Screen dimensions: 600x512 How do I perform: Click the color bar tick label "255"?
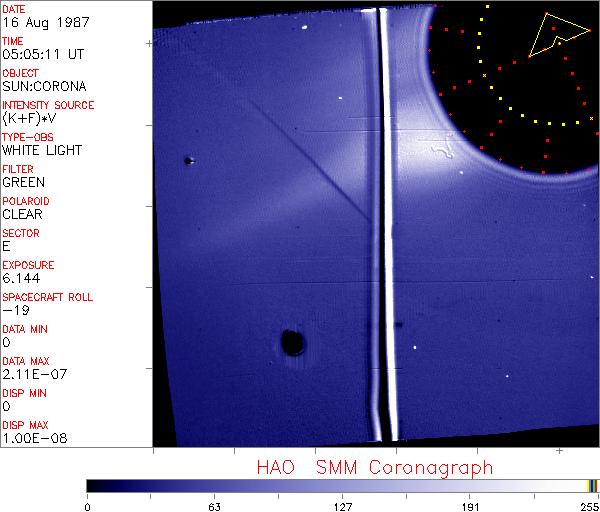[x=589, y=507]
